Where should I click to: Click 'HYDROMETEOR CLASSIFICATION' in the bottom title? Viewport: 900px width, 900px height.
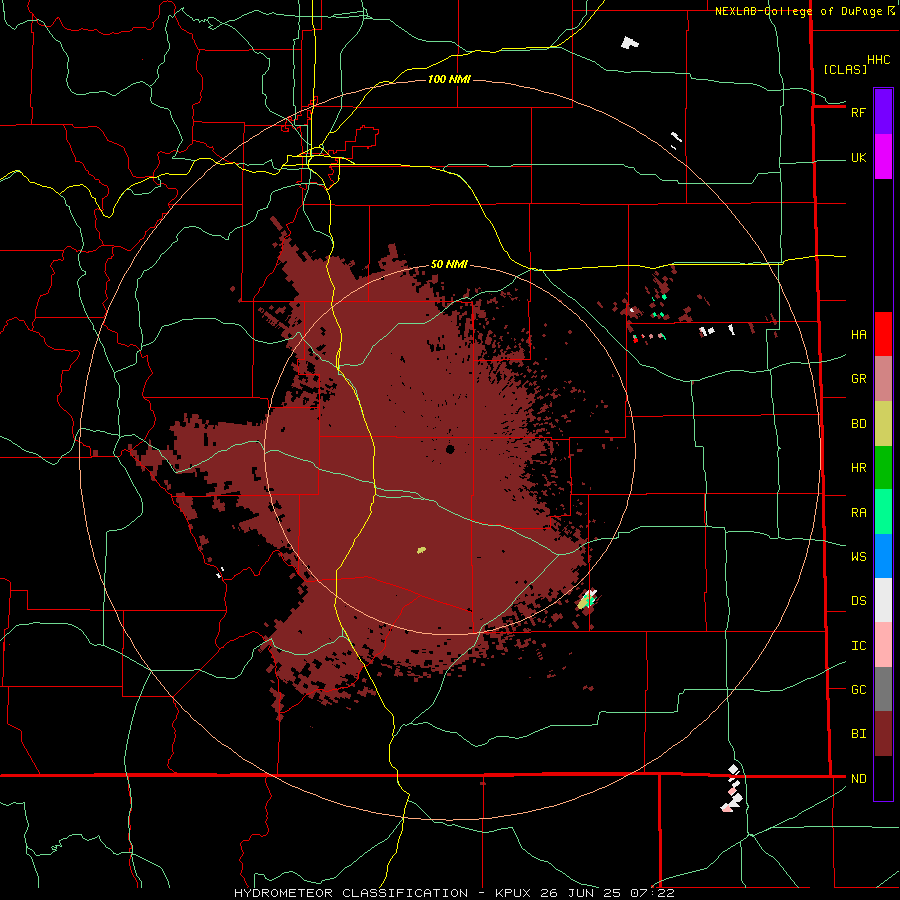point(351,893)
